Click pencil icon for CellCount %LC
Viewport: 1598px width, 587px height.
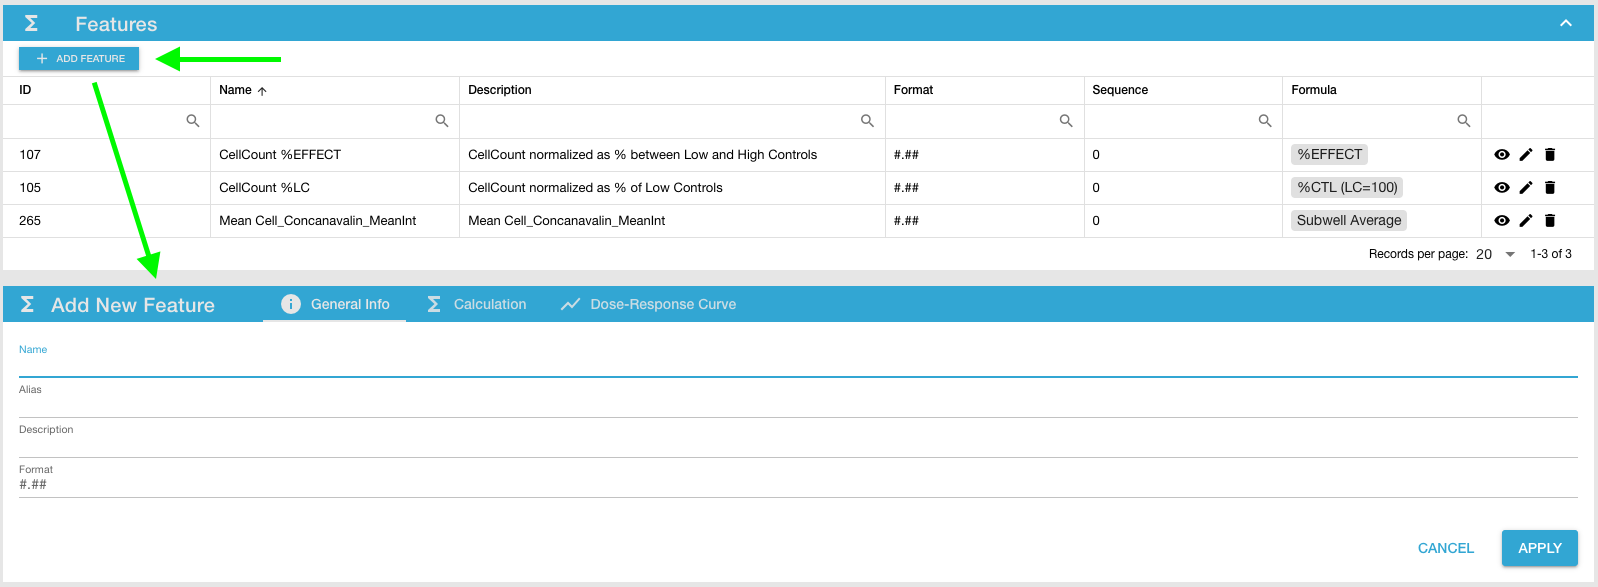click(1525, 188)
